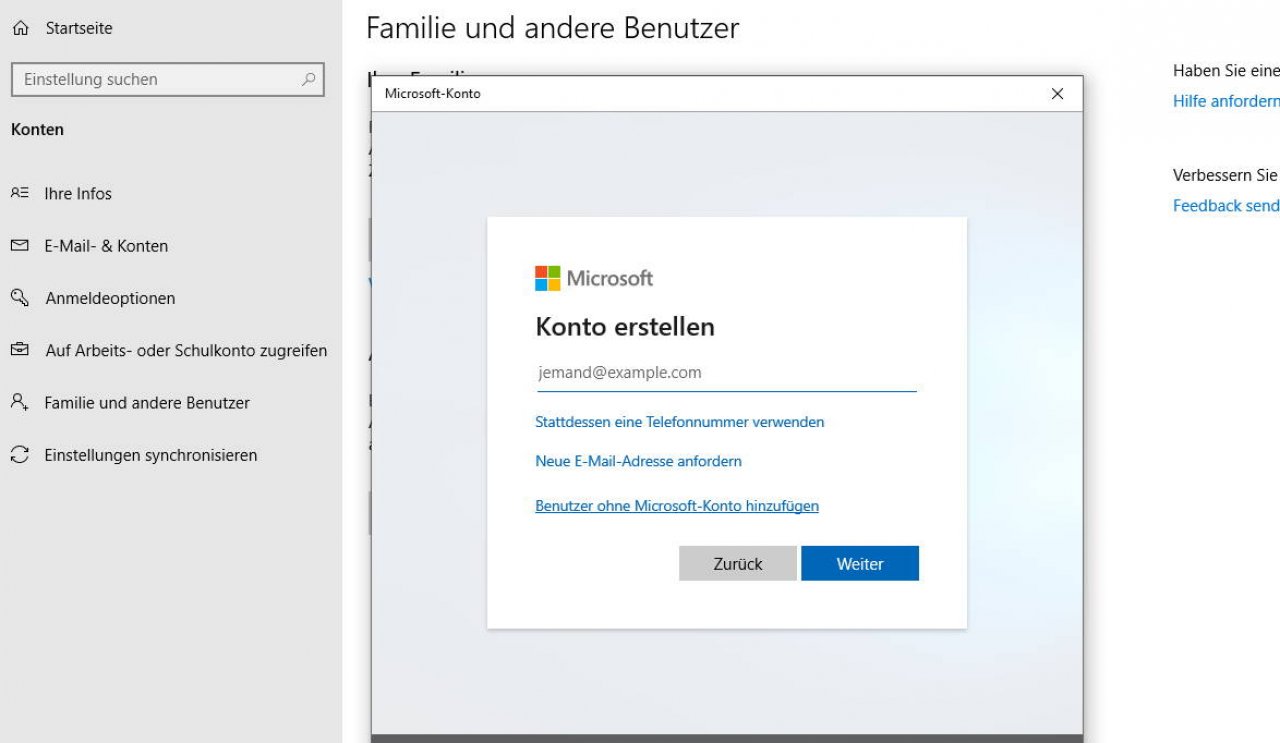1280x743 pixels.
Task: Click the Weiter button
Action: 860,563
